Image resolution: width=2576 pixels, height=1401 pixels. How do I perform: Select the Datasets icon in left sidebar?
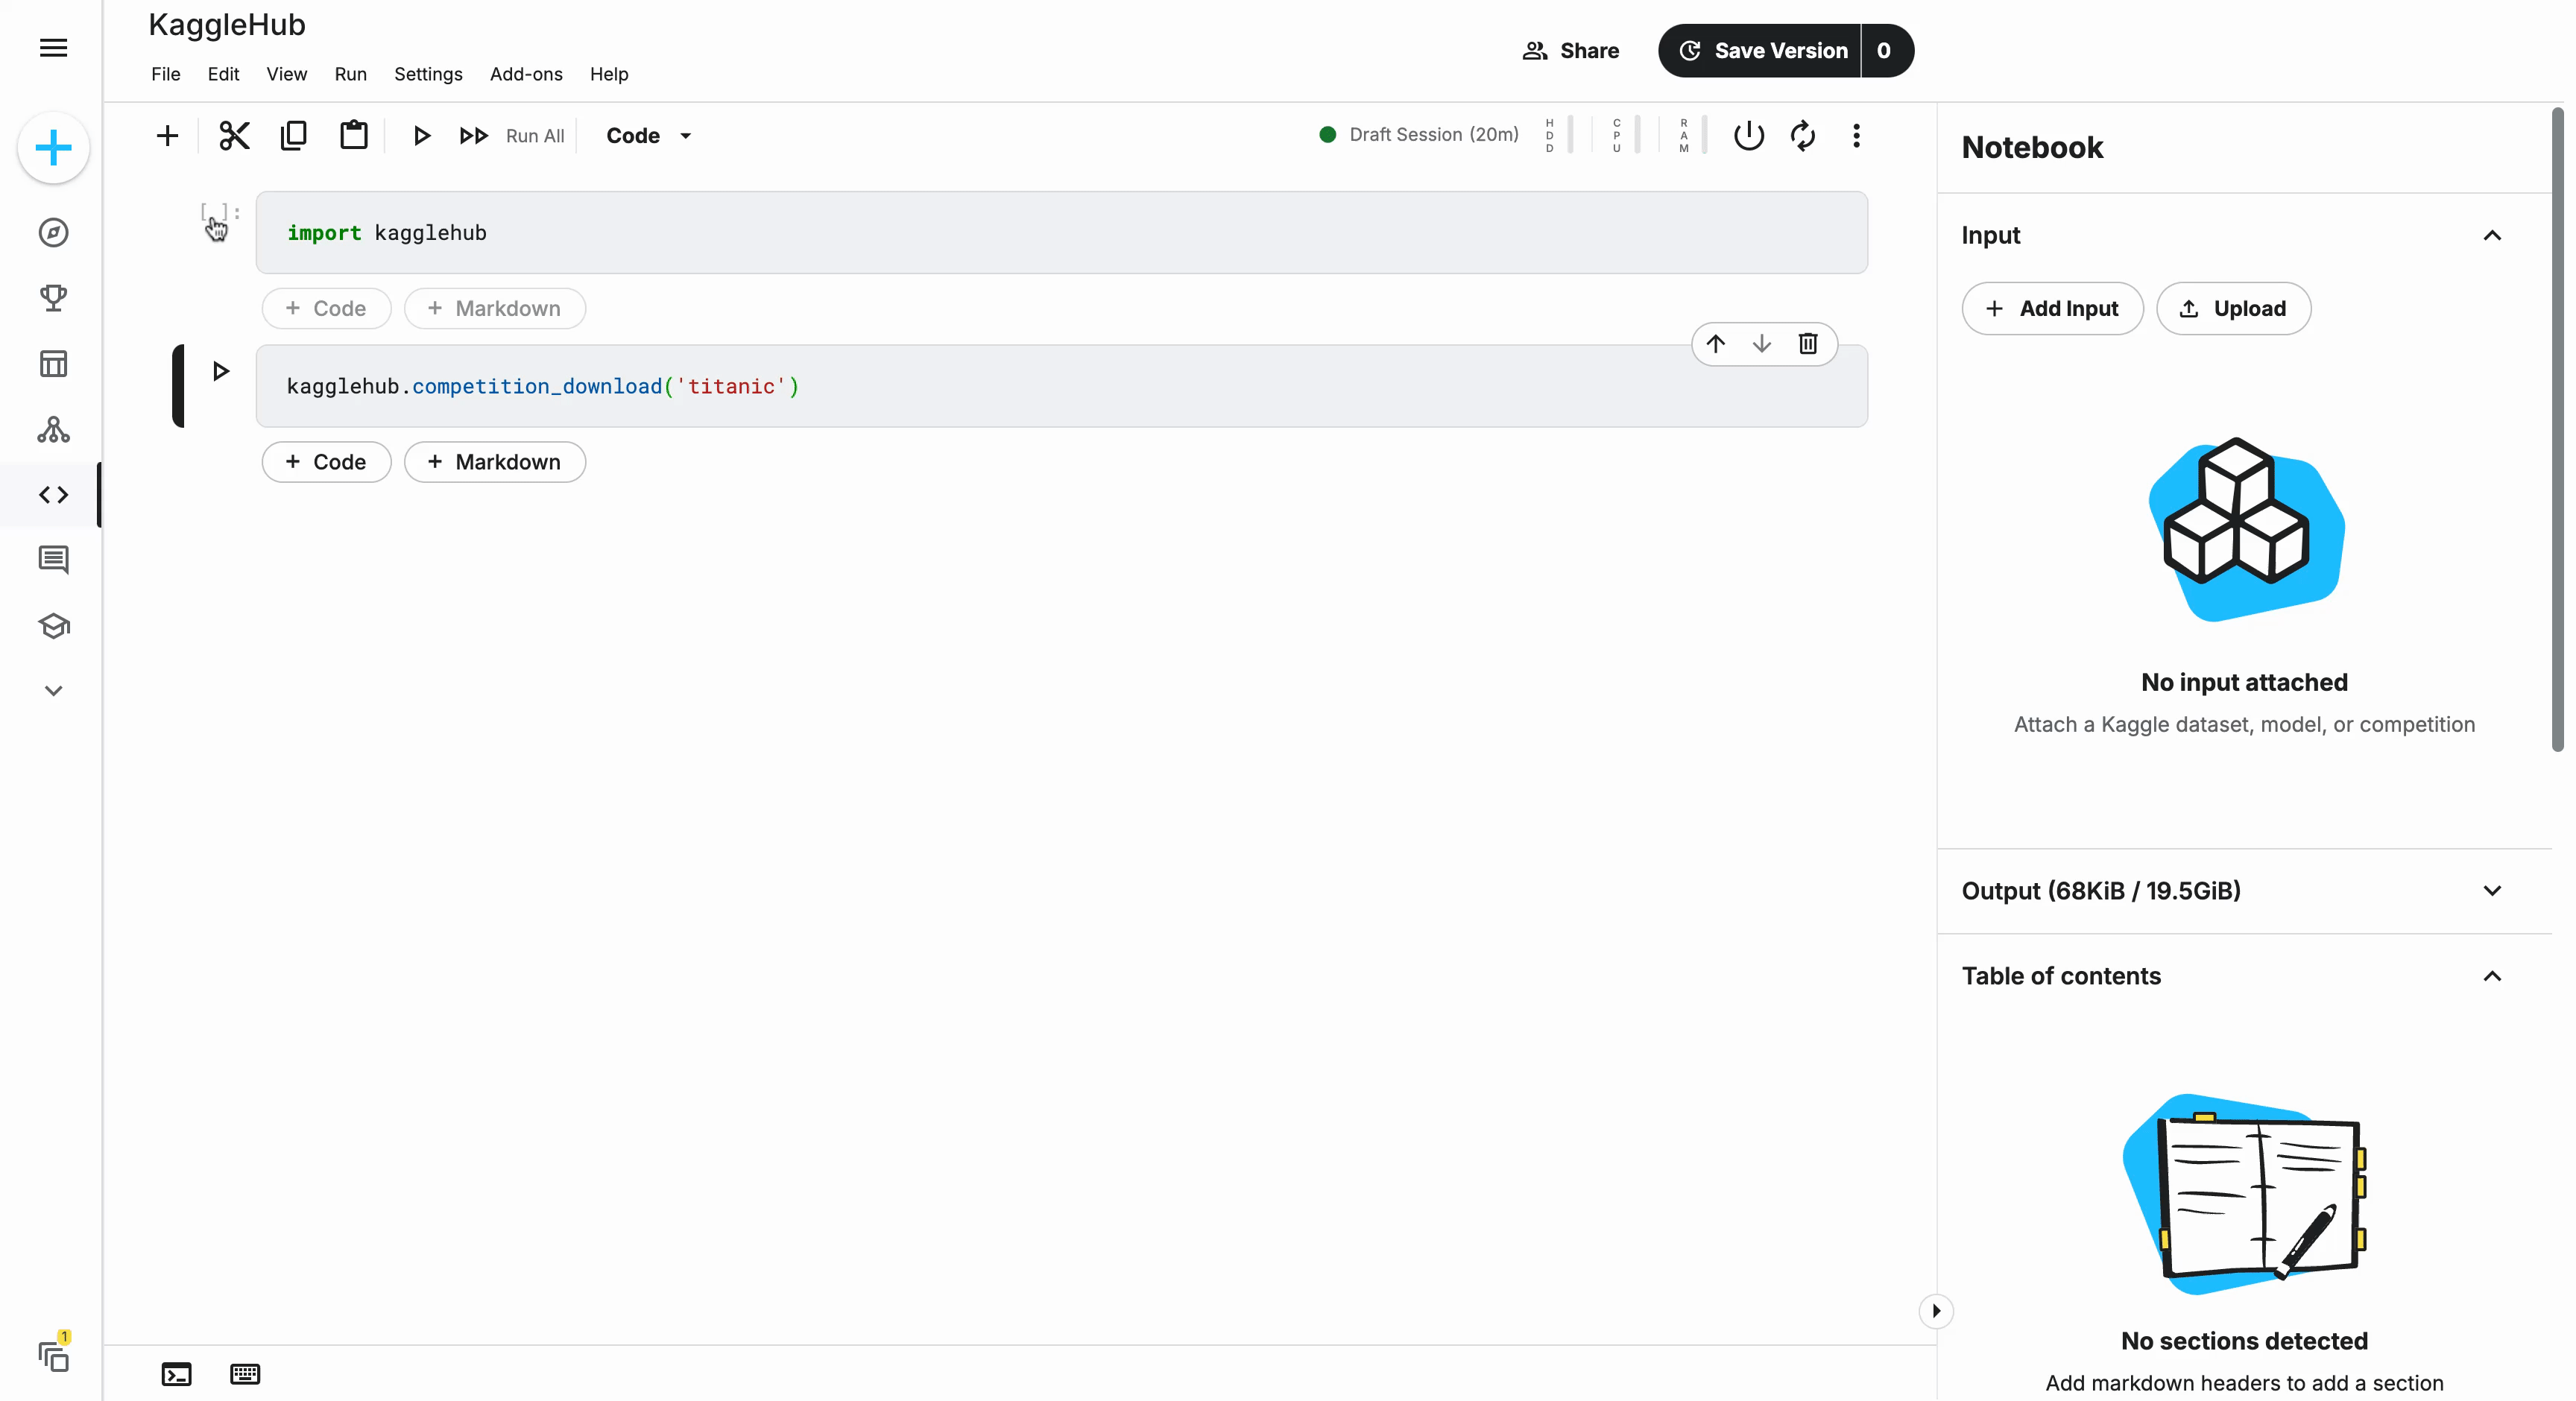click(x=52, y=363)
